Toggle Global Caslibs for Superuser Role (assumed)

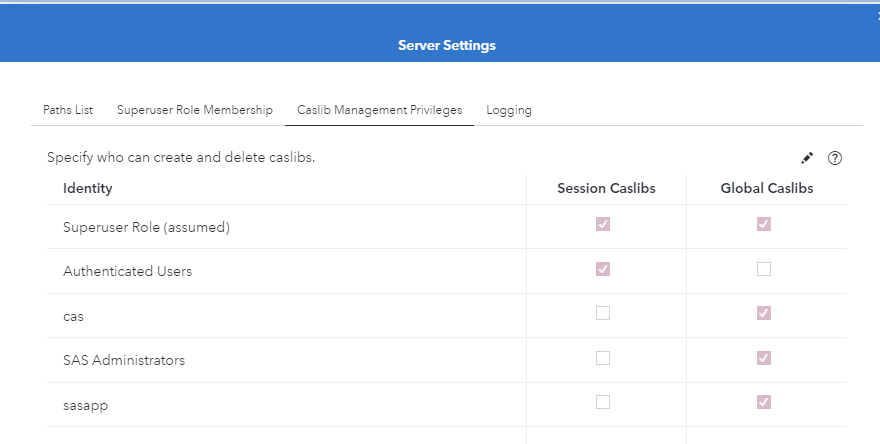(764, 225)
